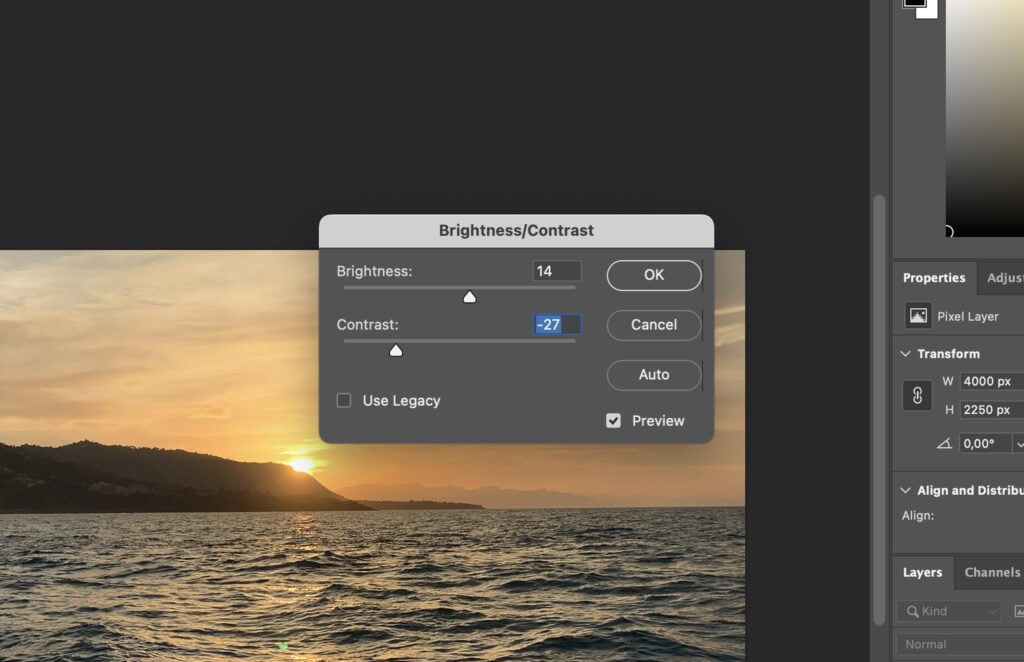This screenshot has height=662, width=1024.
Task: Click the Pixel Layer icon in Properties
Action: 919,316
